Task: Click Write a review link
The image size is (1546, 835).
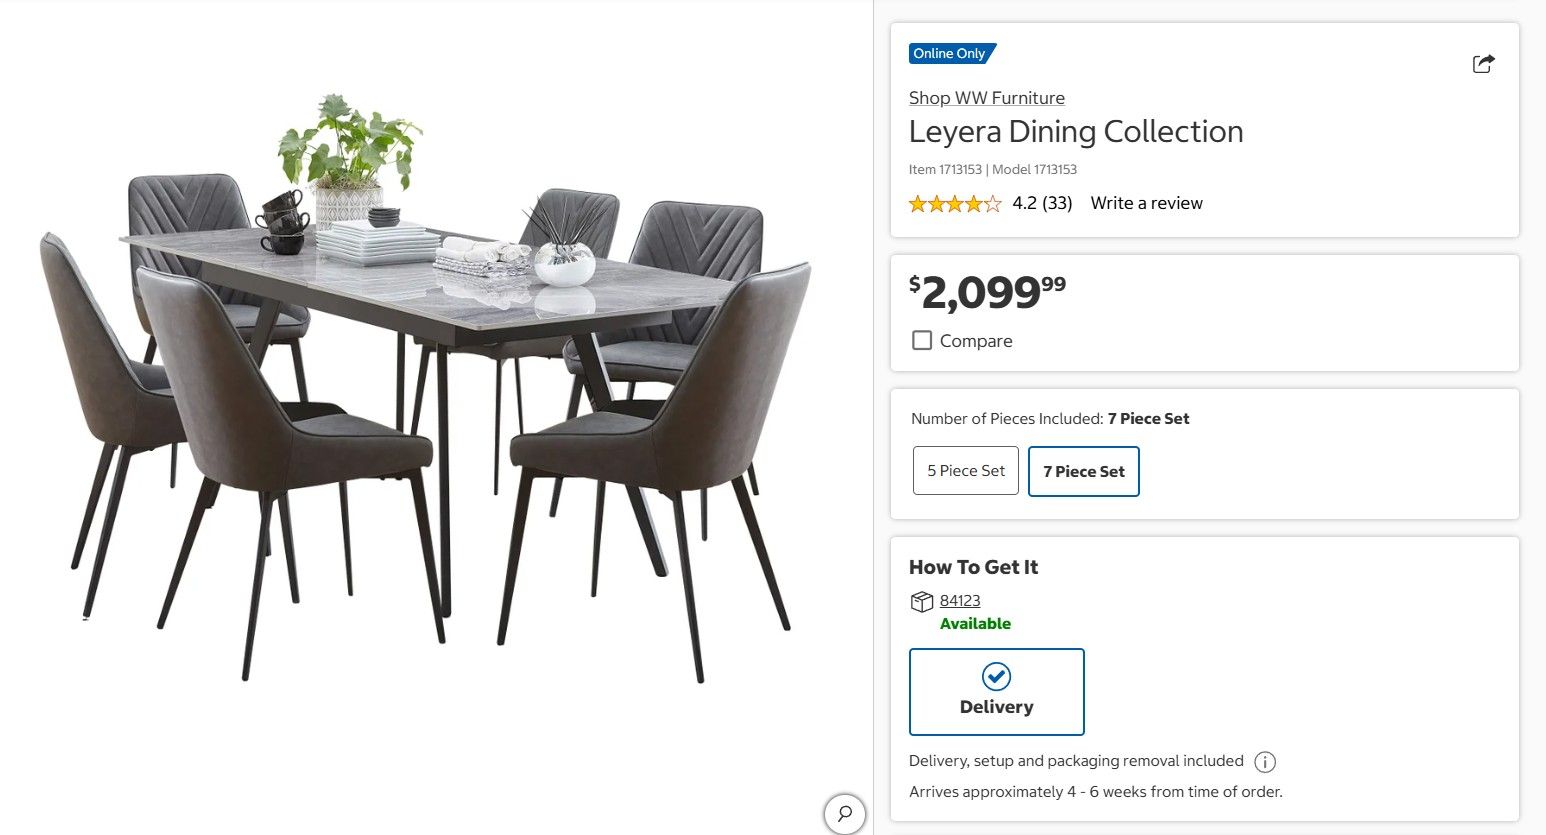Action: pos(1147,203)
